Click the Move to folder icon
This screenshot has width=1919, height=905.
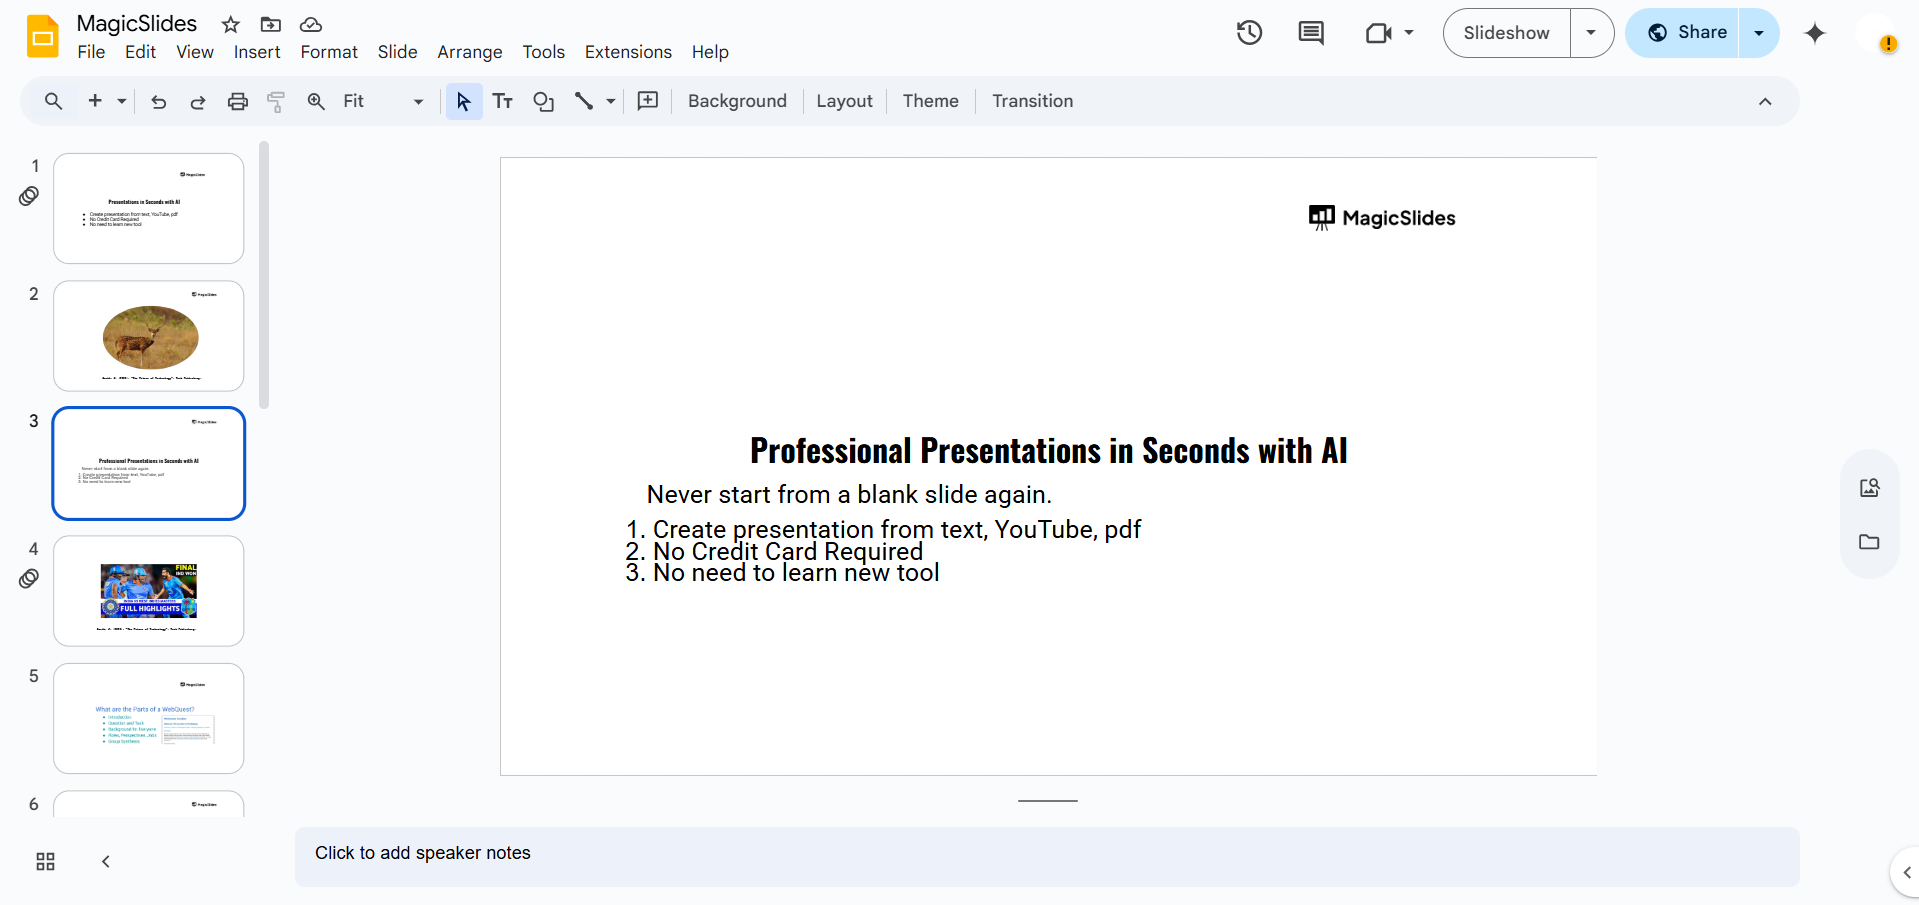[270, 24]
